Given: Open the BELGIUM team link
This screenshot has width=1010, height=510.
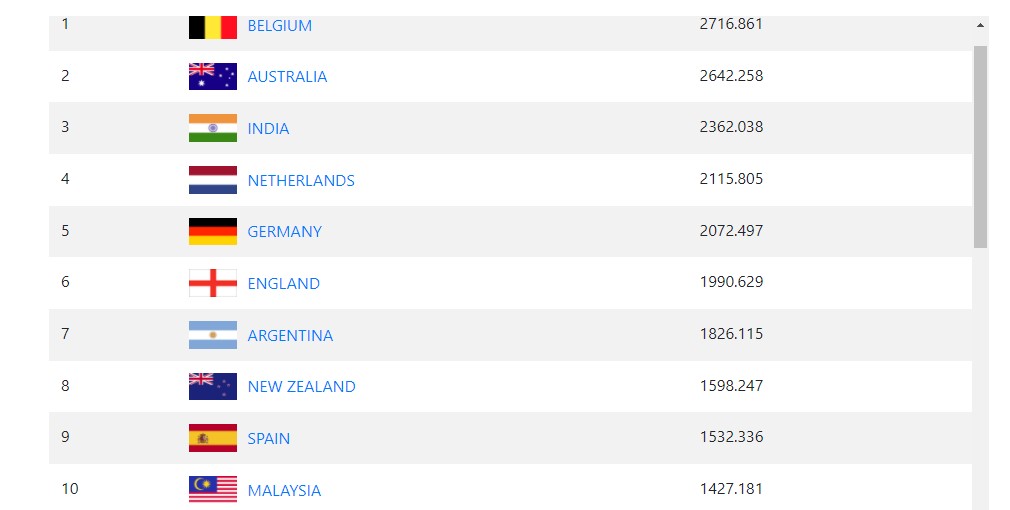Looking at the screenshot, I should [x=280, y=26].
